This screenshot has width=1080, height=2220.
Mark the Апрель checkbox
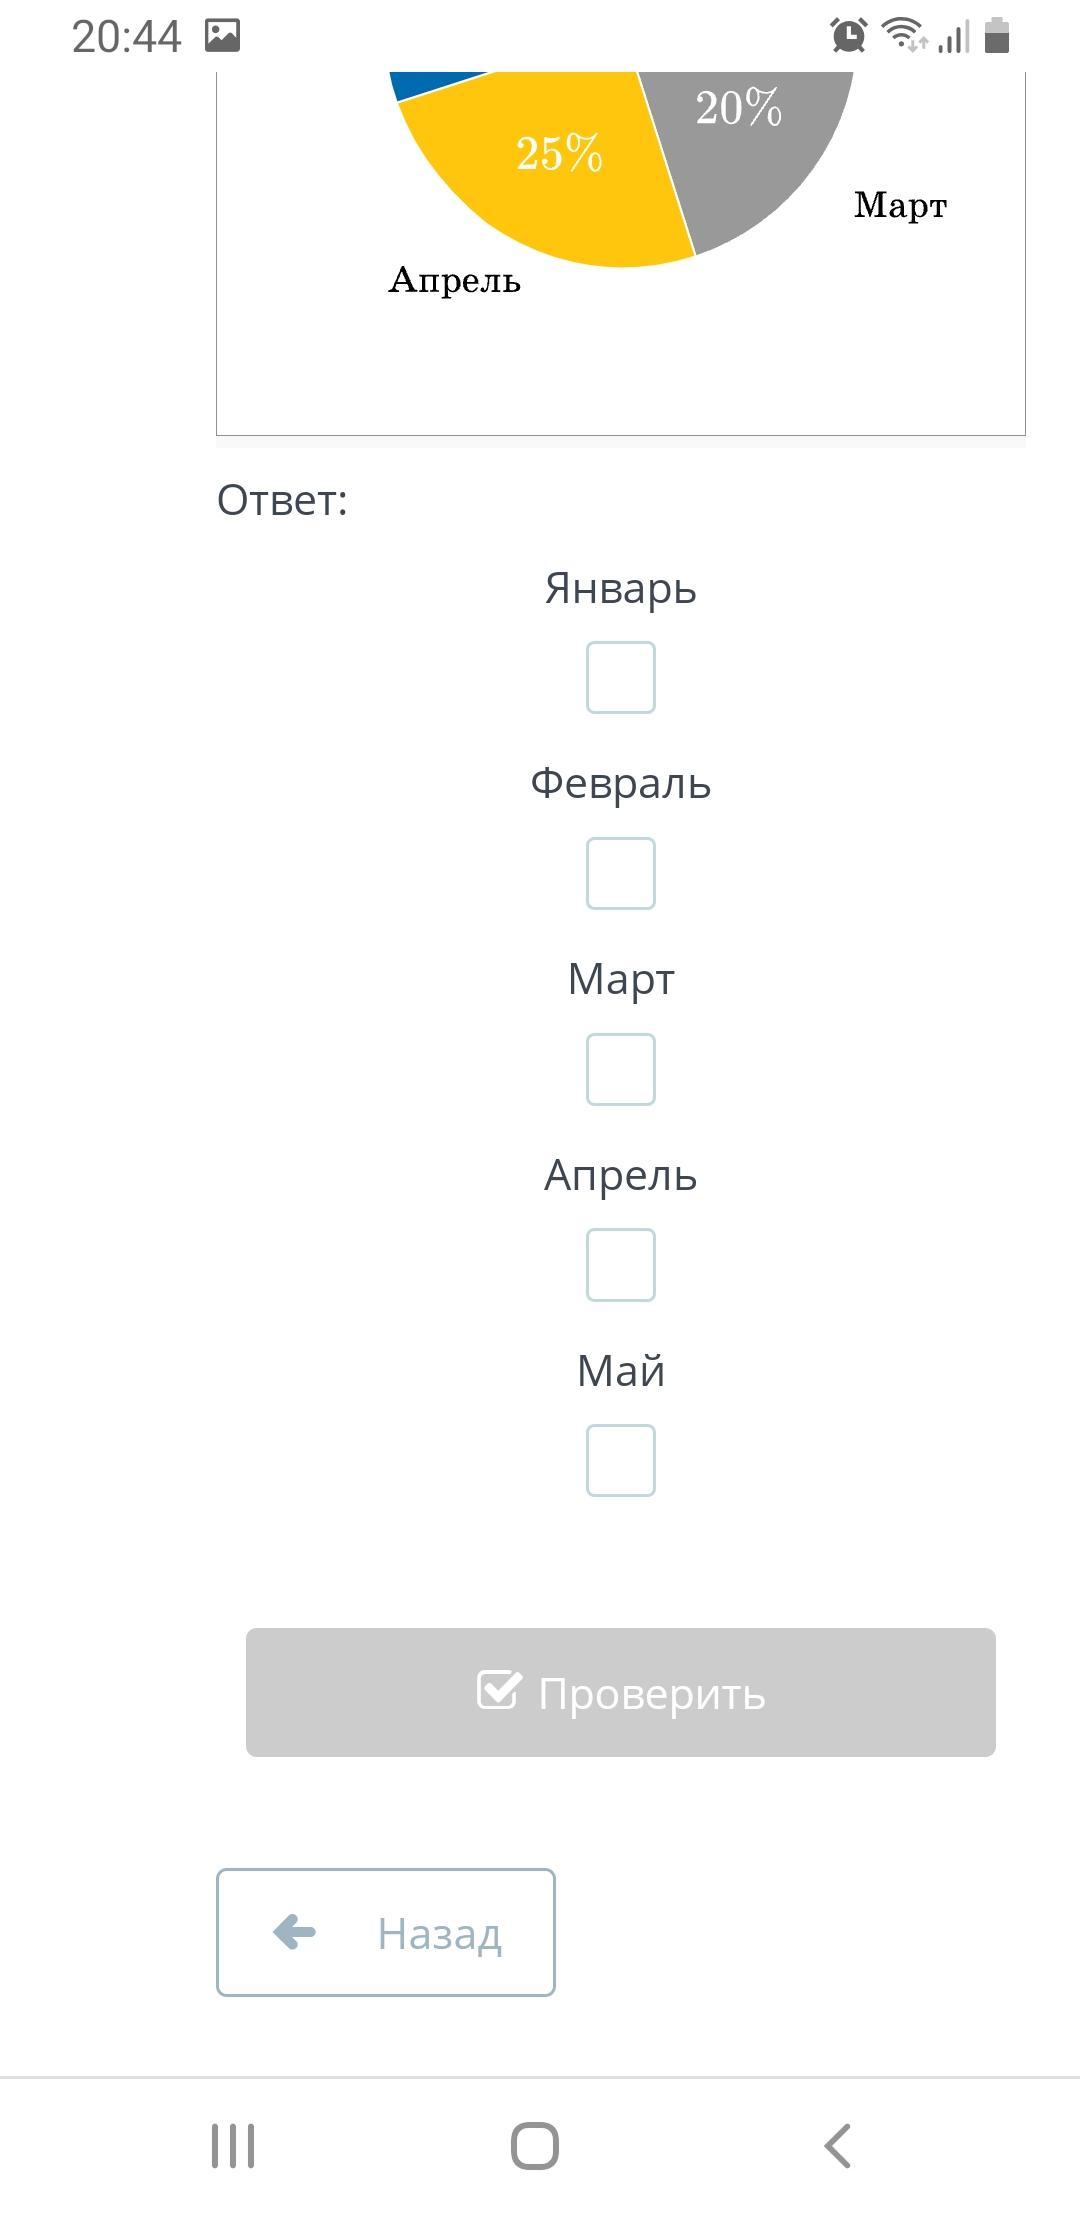[x=620, y=1265]
